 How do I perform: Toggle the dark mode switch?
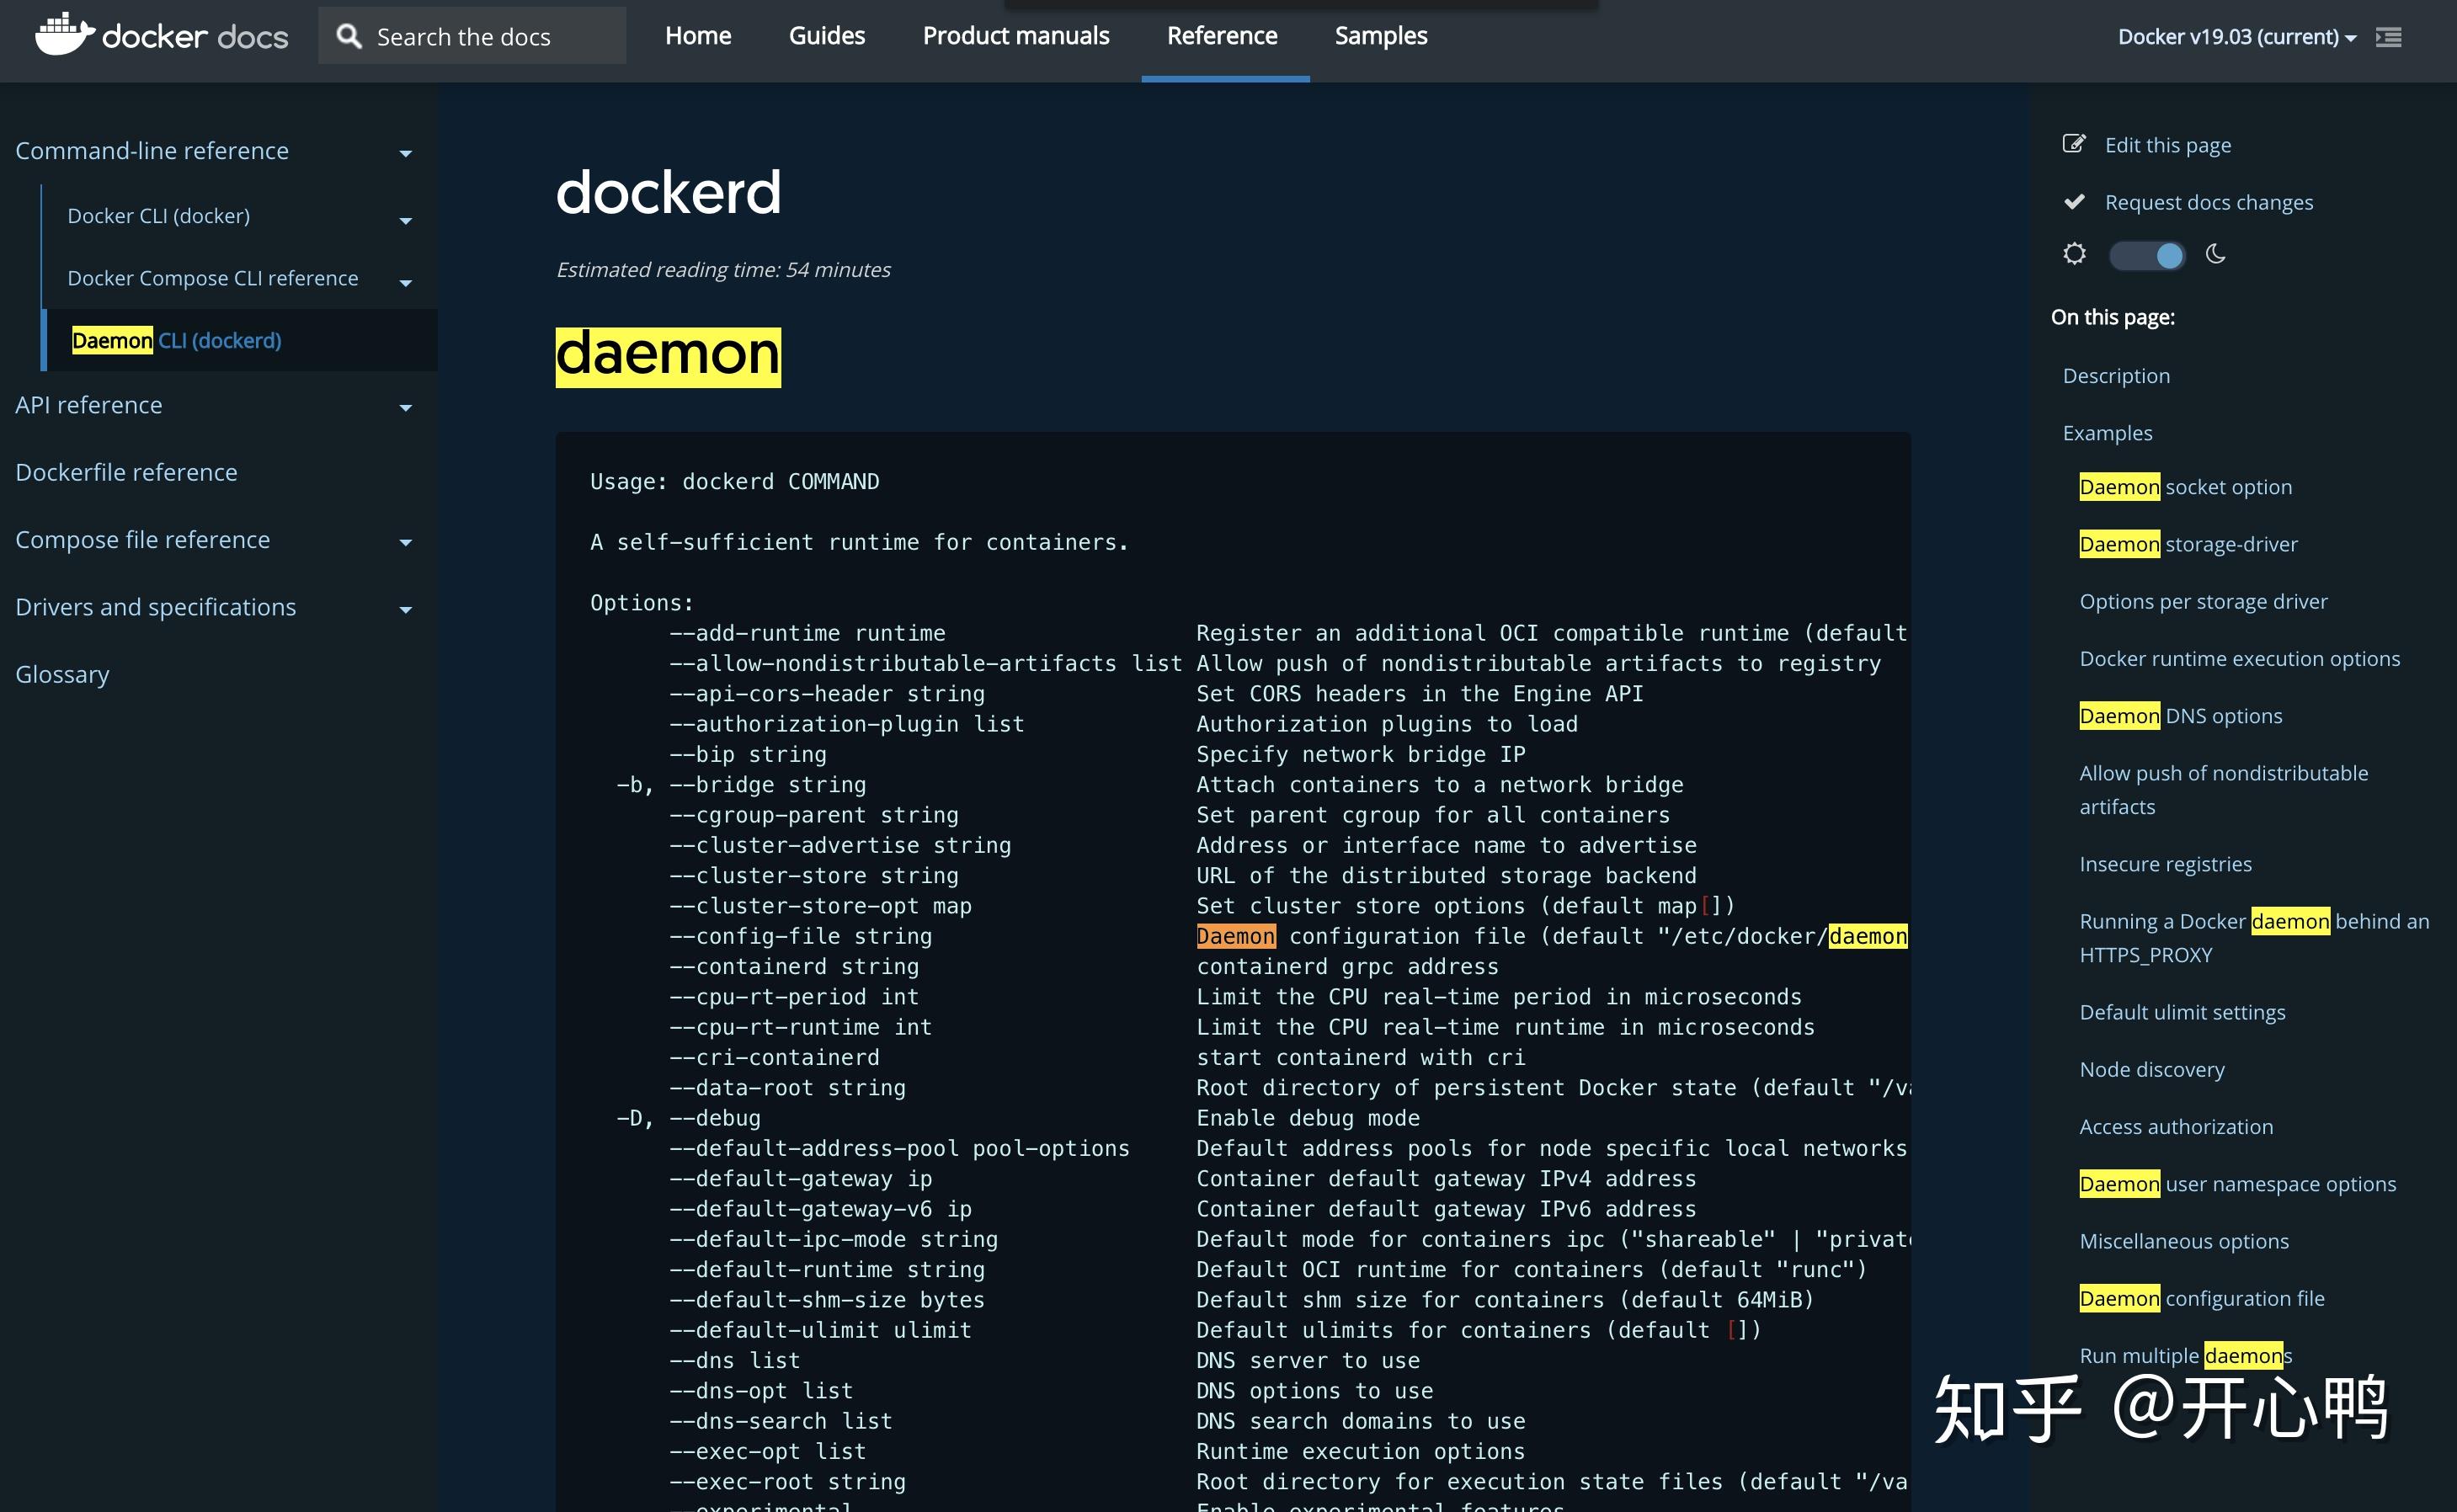point(2147,256)
